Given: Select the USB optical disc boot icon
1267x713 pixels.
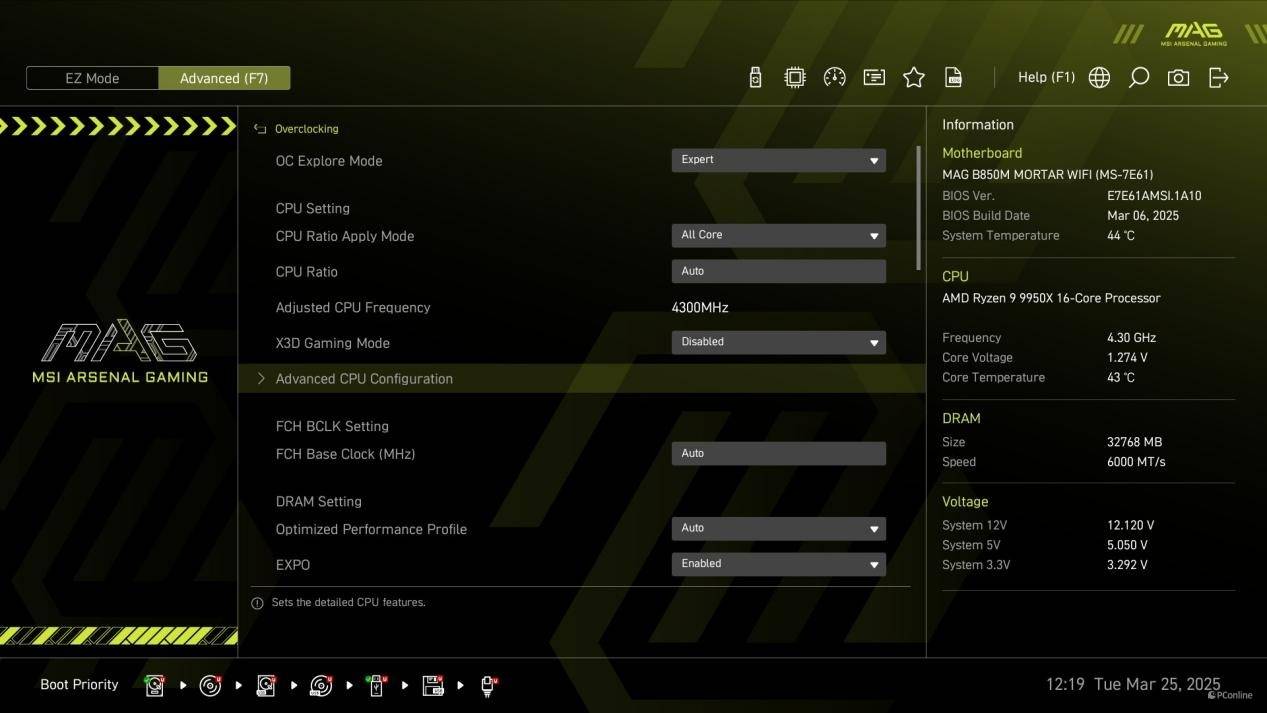Looking at the screenshot, I should pyautogui.click(x=321, y=685).
